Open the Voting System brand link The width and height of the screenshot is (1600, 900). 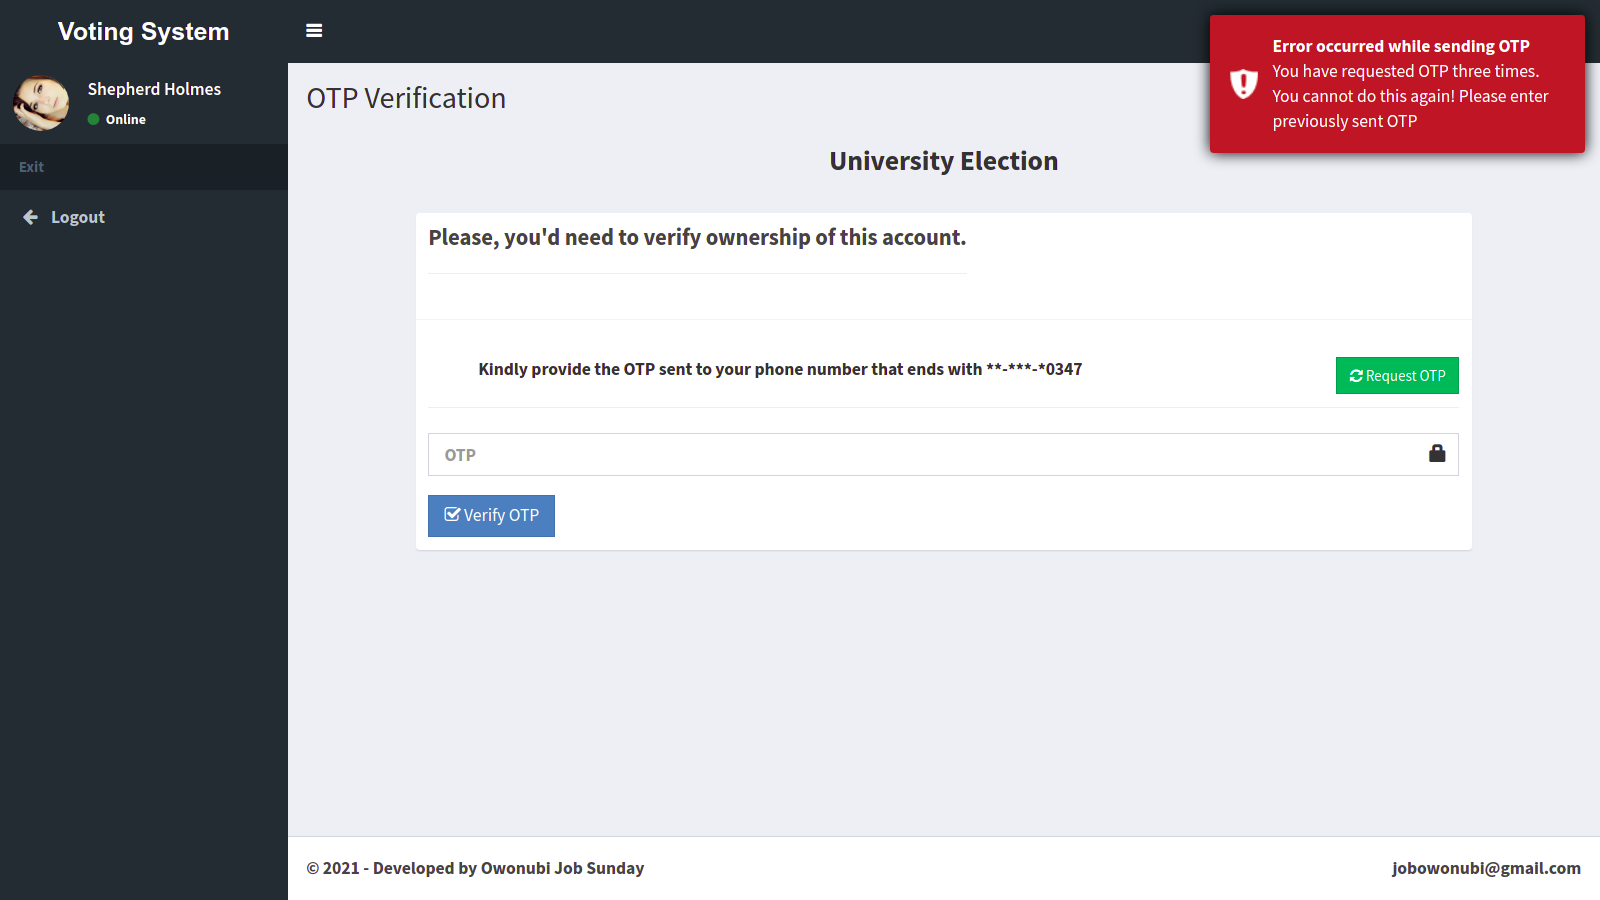(144, 31)
